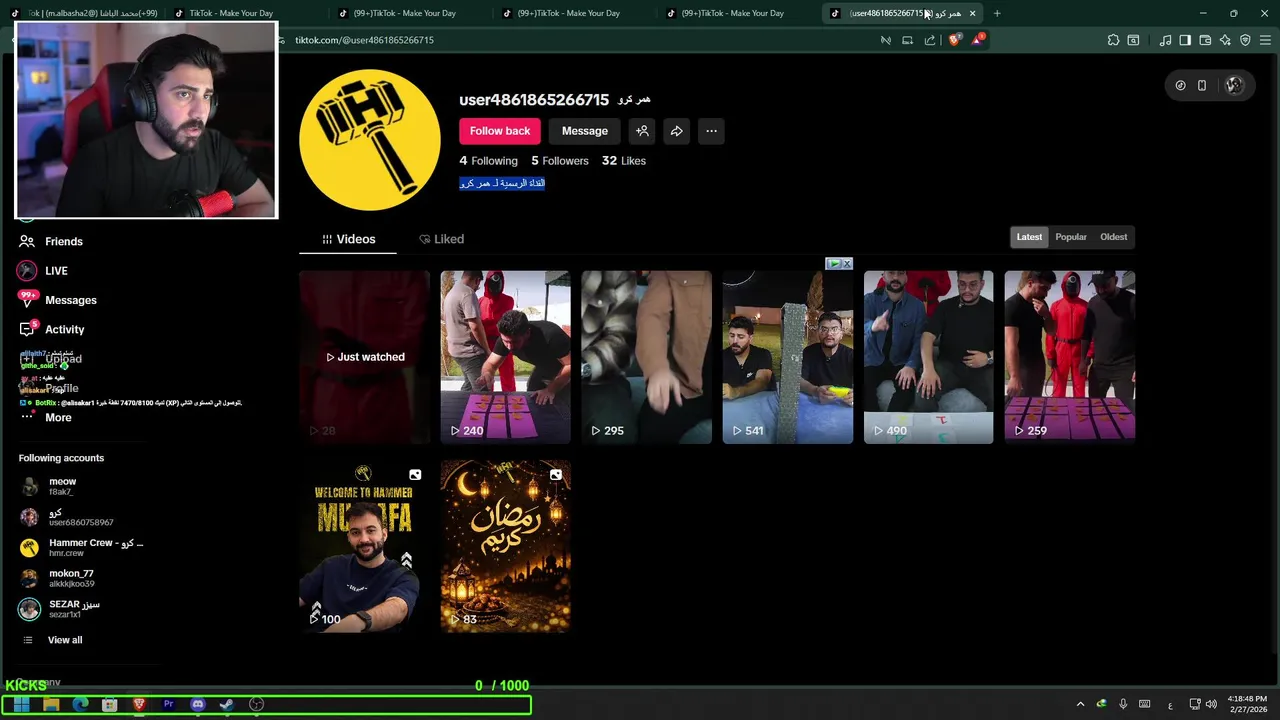Open the Just watched video thumbnail
Viewport: 1280px width, 720px height.
(364, 357)
